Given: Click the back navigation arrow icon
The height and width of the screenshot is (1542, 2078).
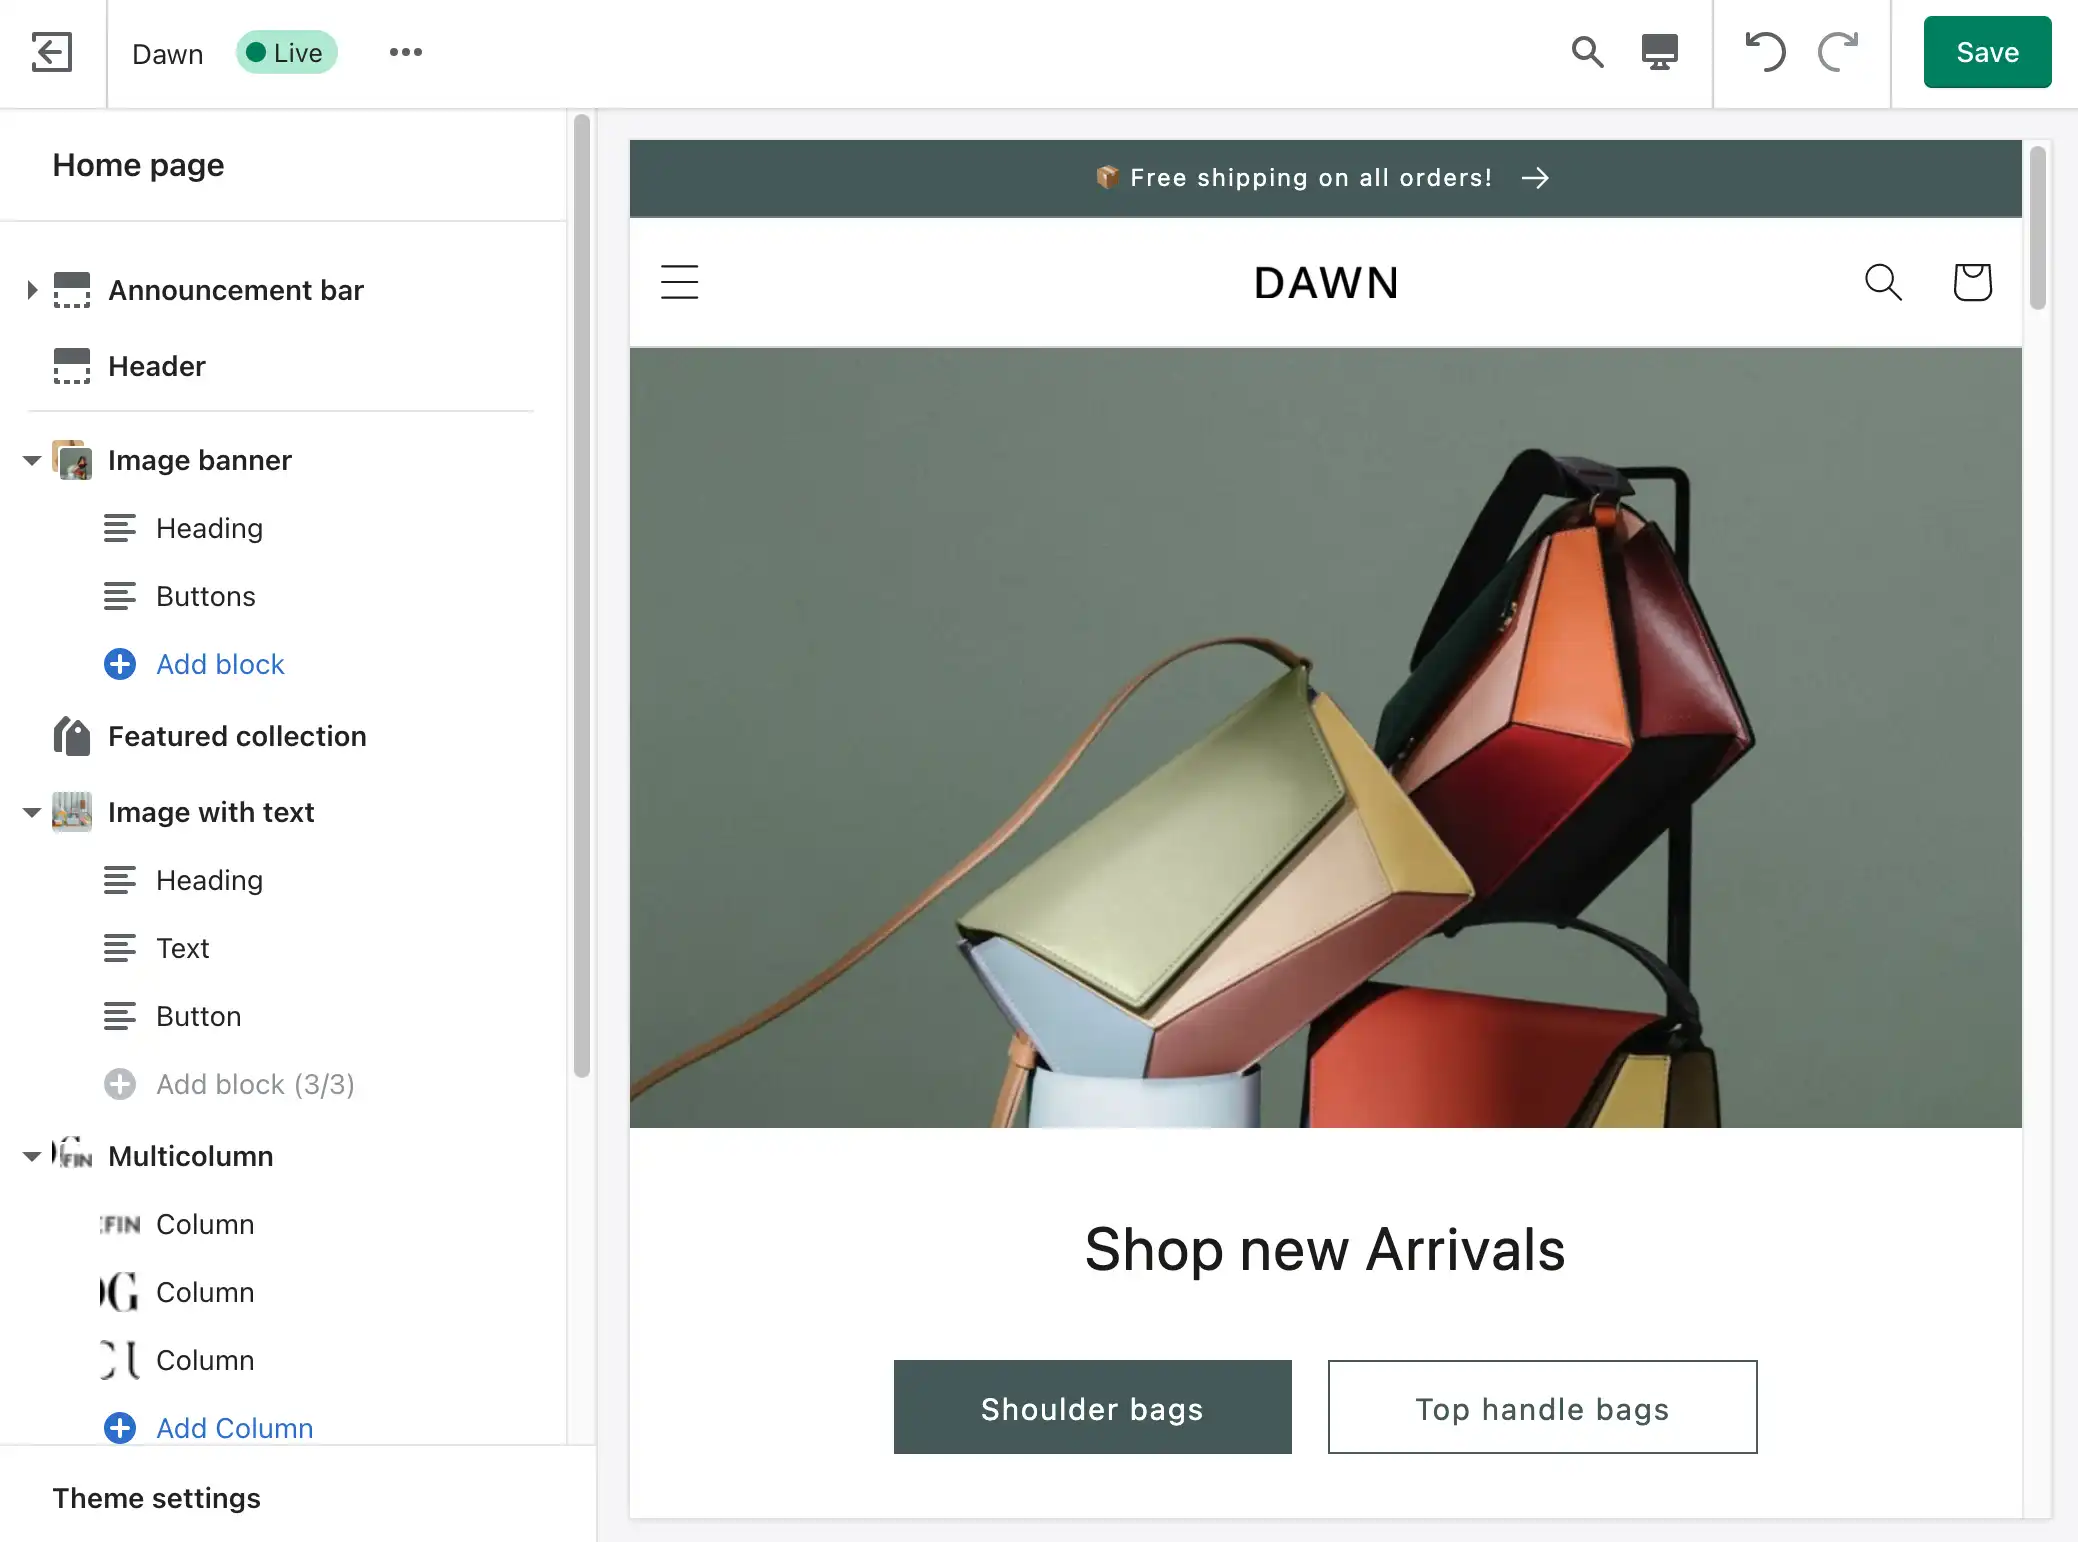Looking at the screenshot, I should coord(52,50).
